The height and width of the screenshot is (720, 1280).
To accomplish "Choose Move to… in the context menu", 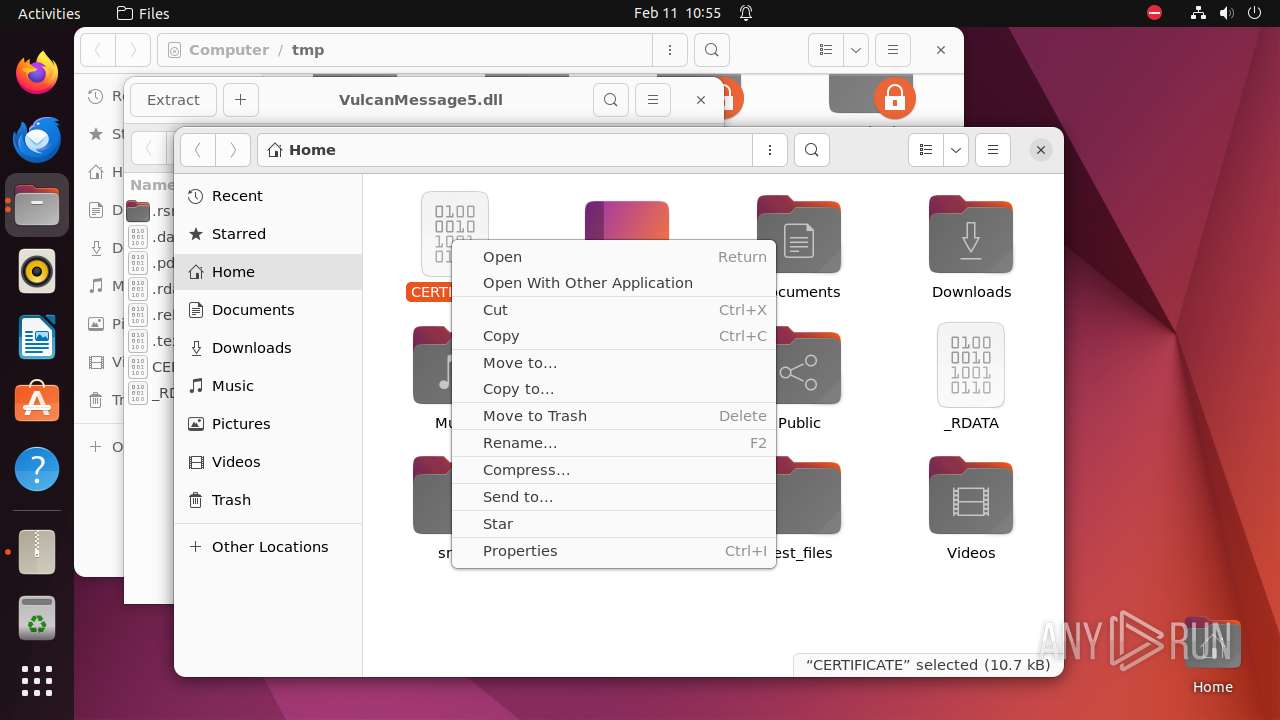I will 614,363.
